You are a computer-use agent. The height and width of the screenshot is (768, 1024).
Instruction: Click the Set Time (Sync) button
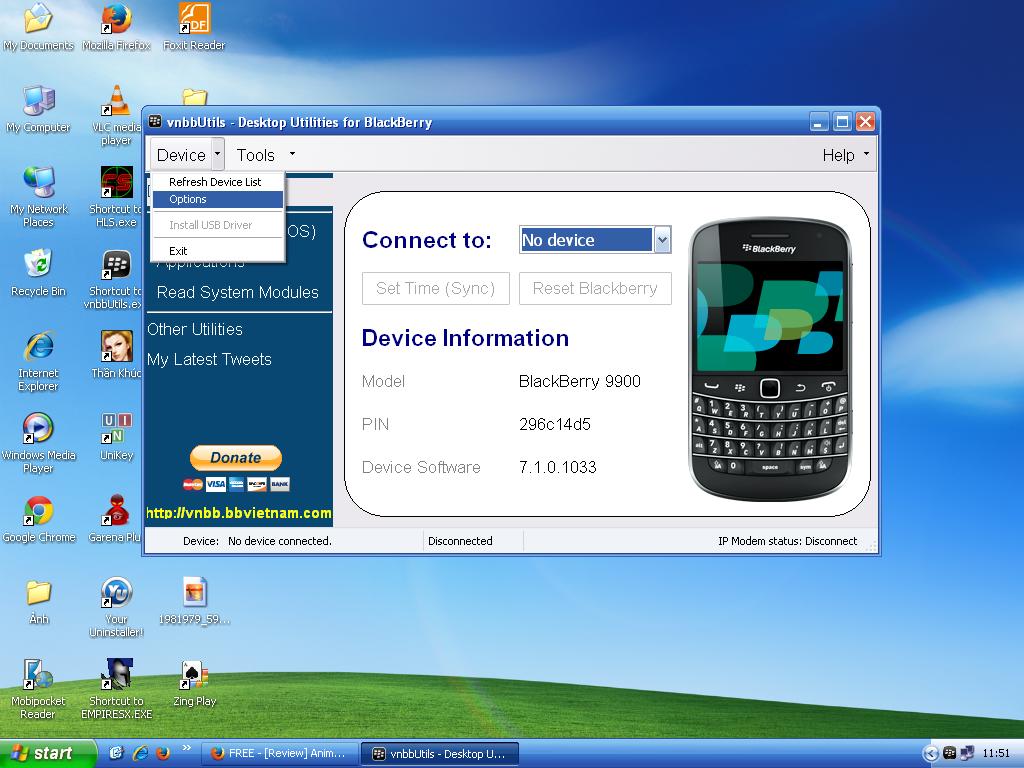click(x=436, y=288)
